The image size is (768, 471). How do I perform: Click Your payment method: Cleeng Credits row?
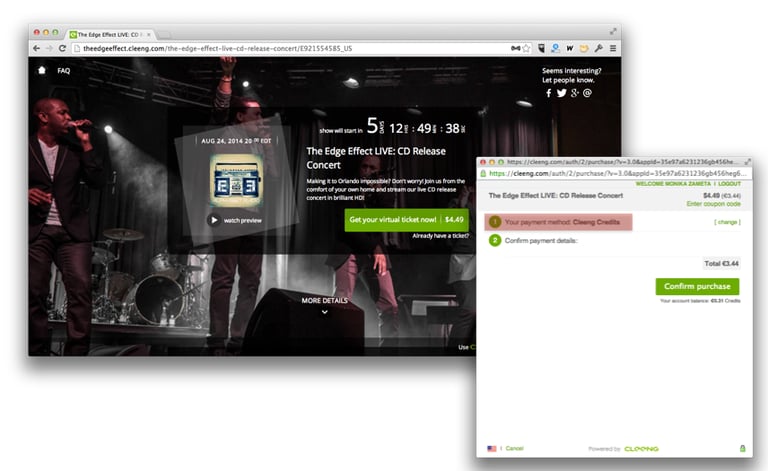558,222
